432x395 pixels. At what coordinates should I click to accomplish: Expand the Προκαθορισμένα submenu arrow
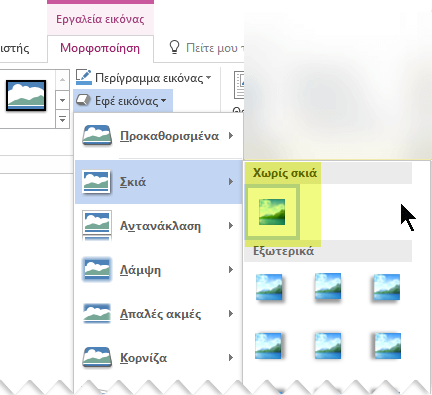tap(231, 136)
